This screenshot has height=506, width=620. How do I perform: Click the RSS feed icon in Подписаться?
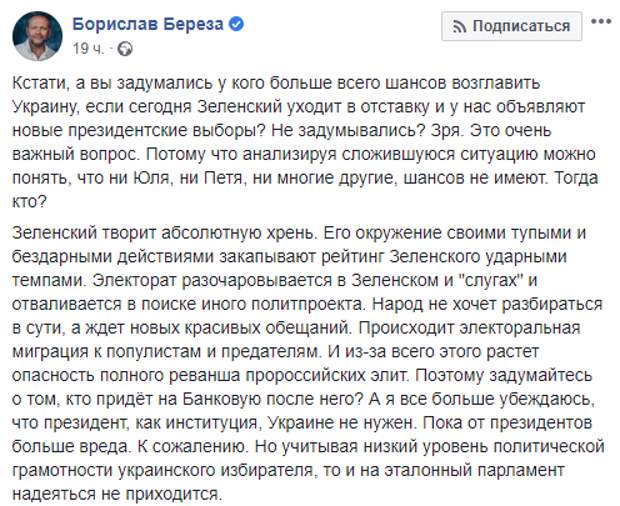click(459, 26)
